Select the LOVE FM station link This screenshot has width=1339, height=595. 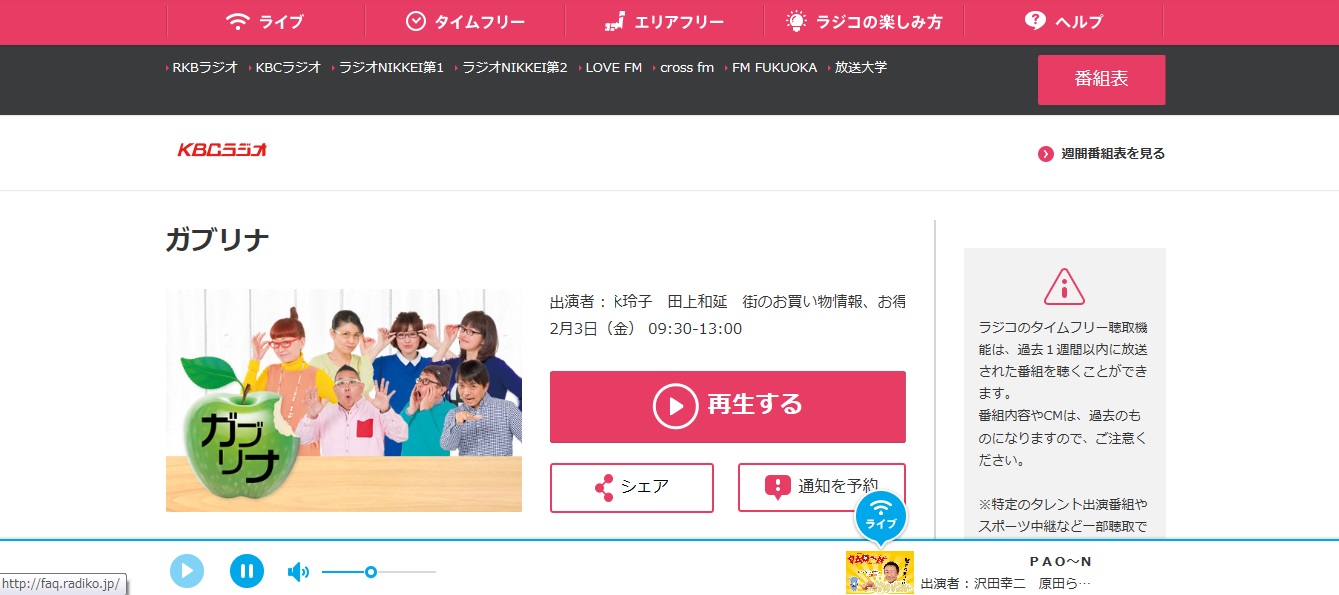pos(609,68)
